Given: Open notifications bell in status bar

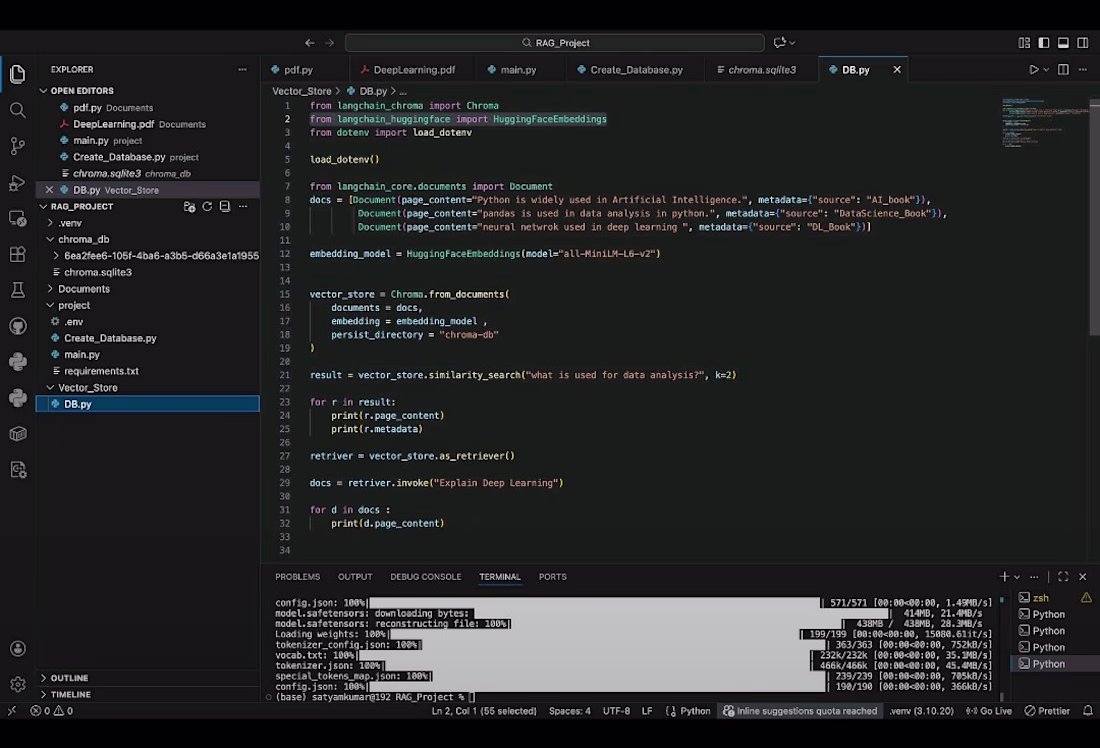Looking at the screenshot, I should (1088, 711).
